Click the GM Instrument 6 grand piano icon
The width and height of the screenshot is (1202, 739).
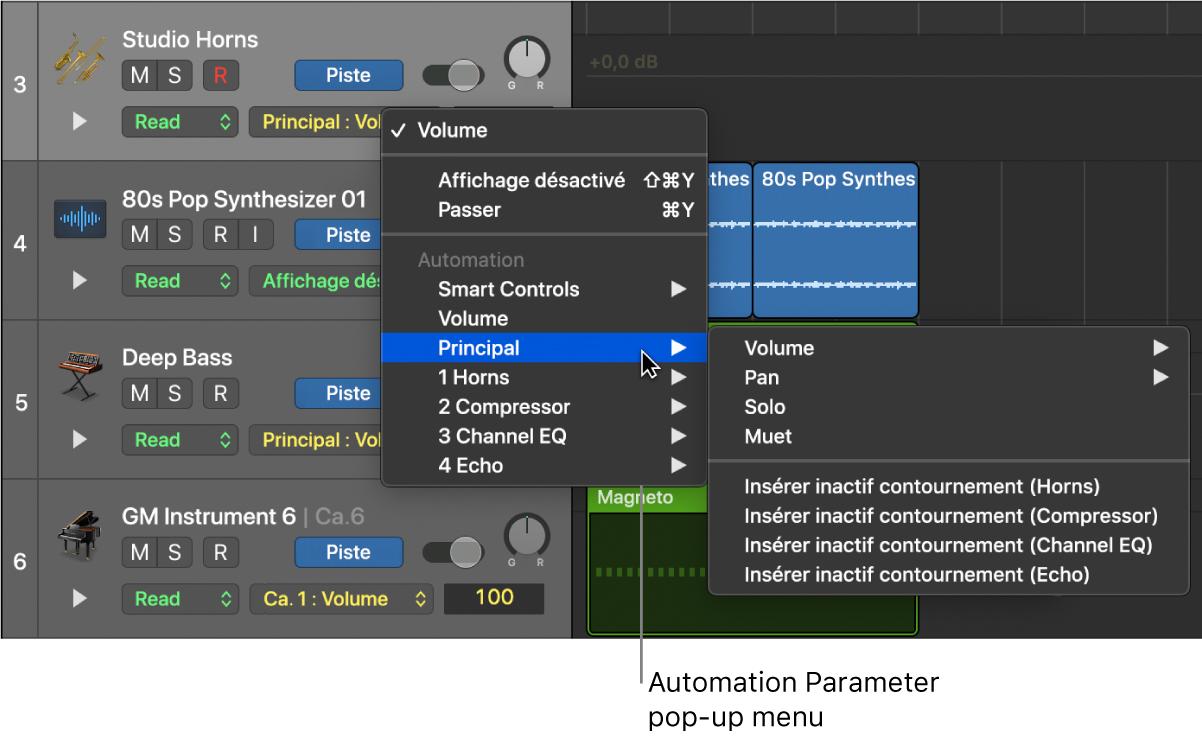79,534
